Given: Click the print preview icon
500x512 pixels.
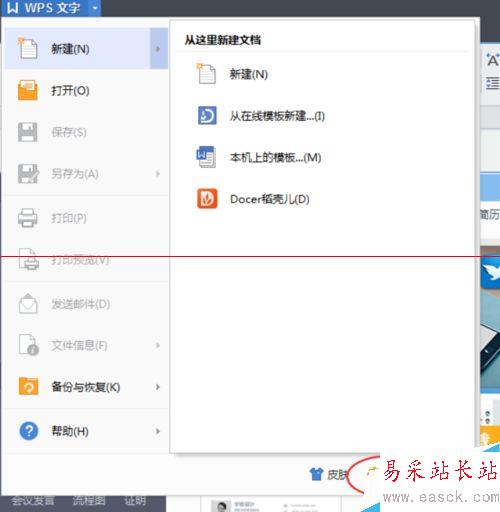Looking at the screenshot, I should coord(28,259).
